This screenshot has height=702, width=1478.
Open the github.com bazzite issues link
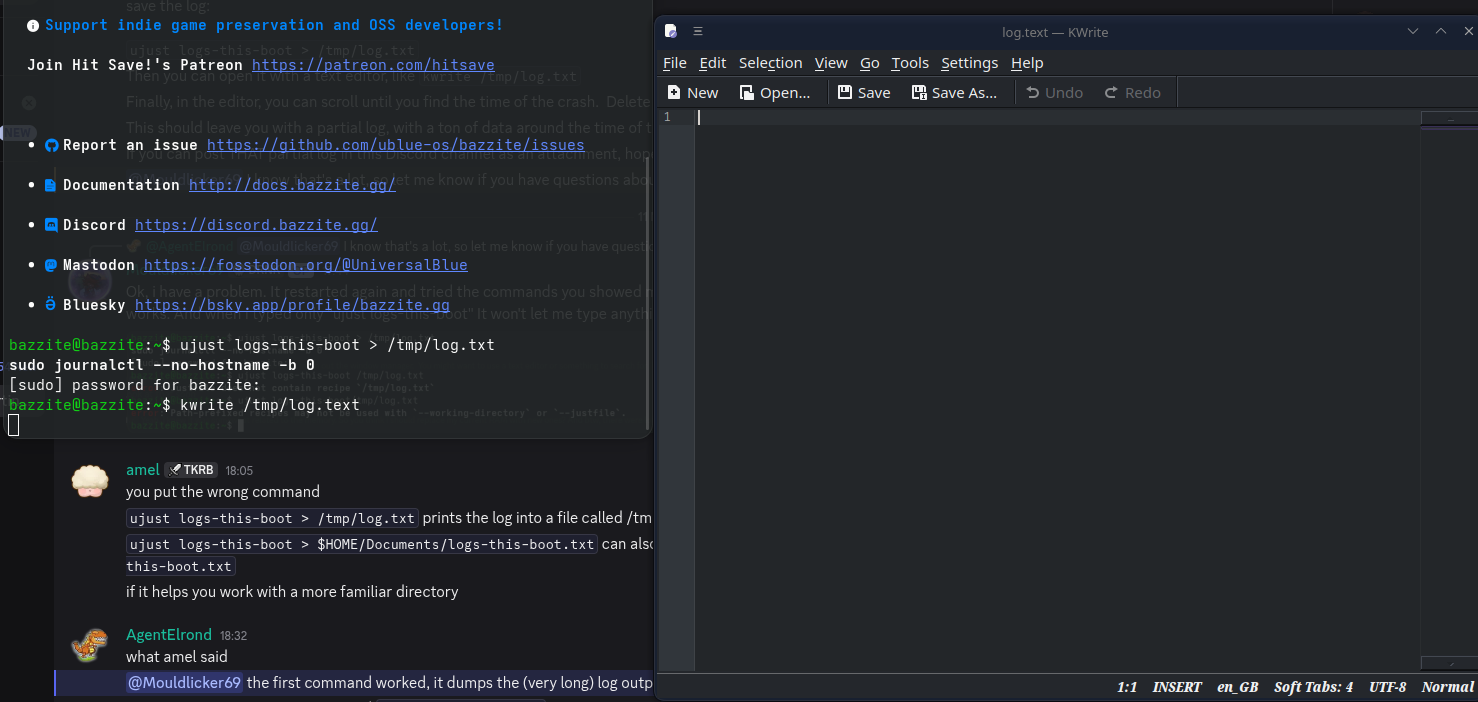395,145
